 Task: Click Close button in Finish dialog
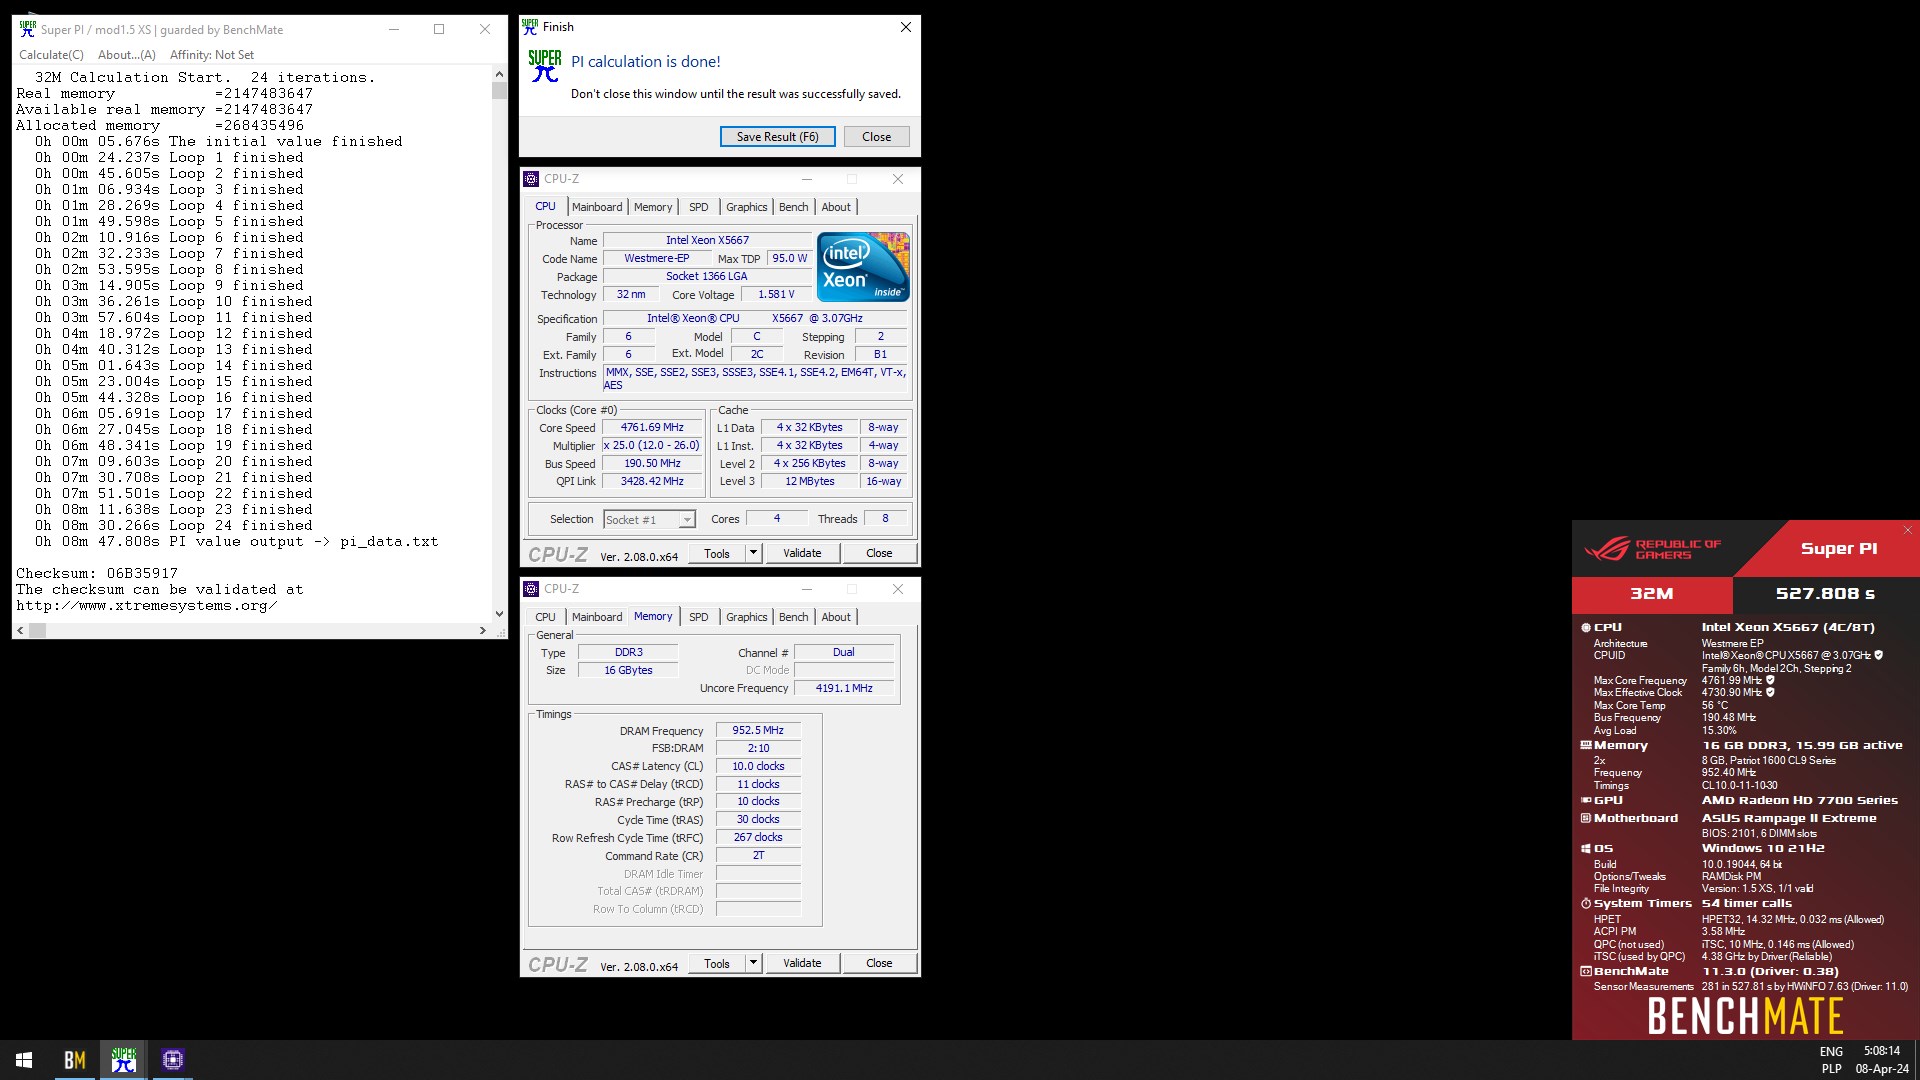click(877, 137)
